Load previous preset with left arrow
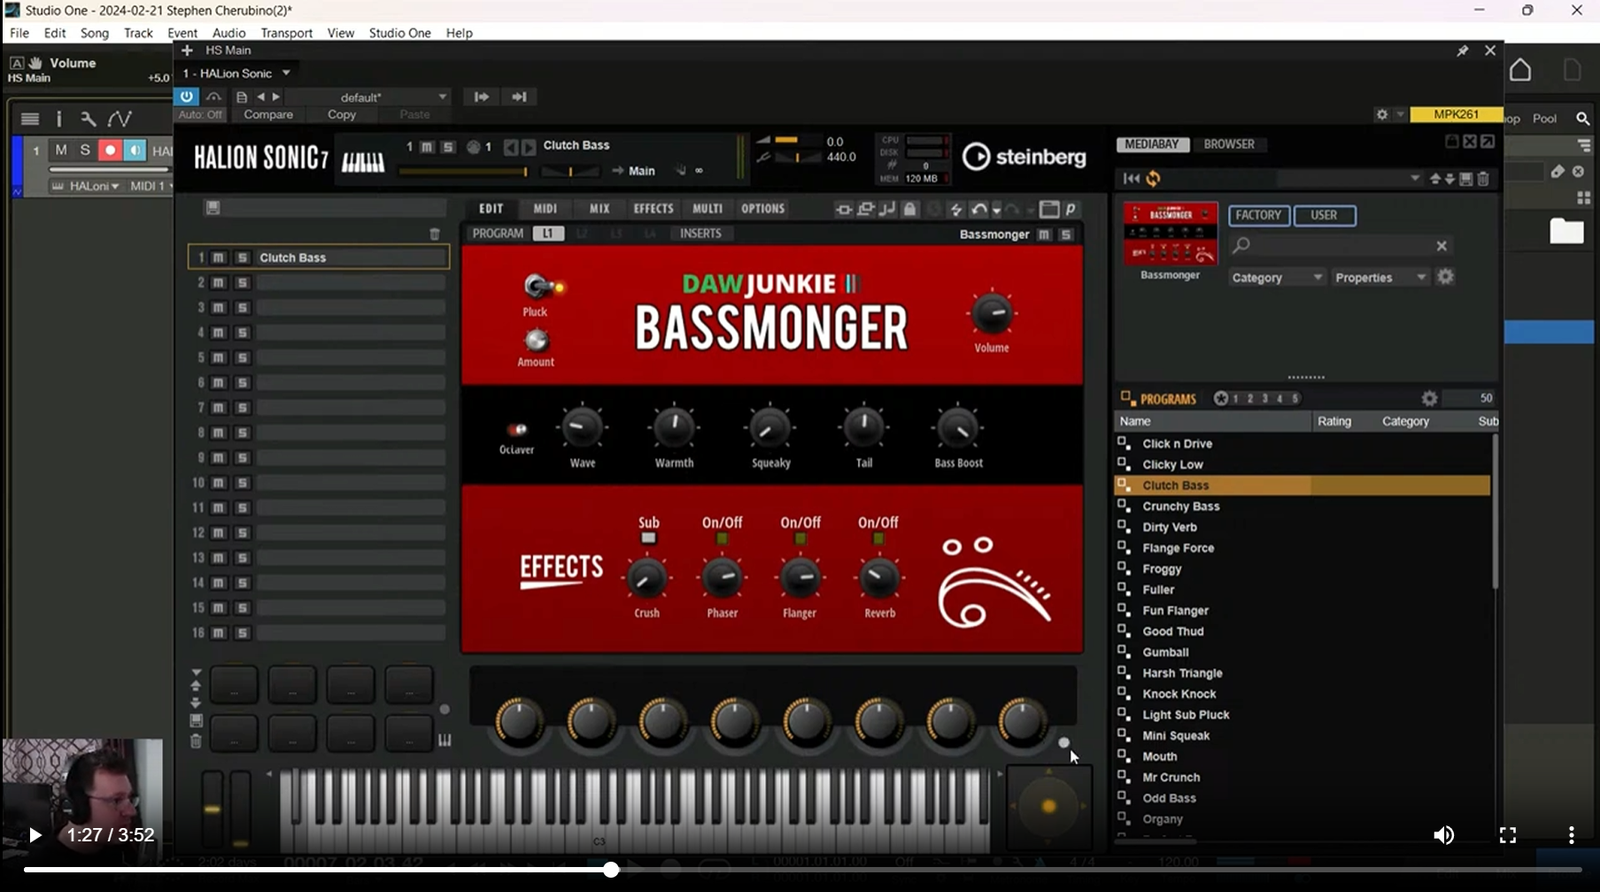This screenshot has height=892, width=1600. pos(261,97)
